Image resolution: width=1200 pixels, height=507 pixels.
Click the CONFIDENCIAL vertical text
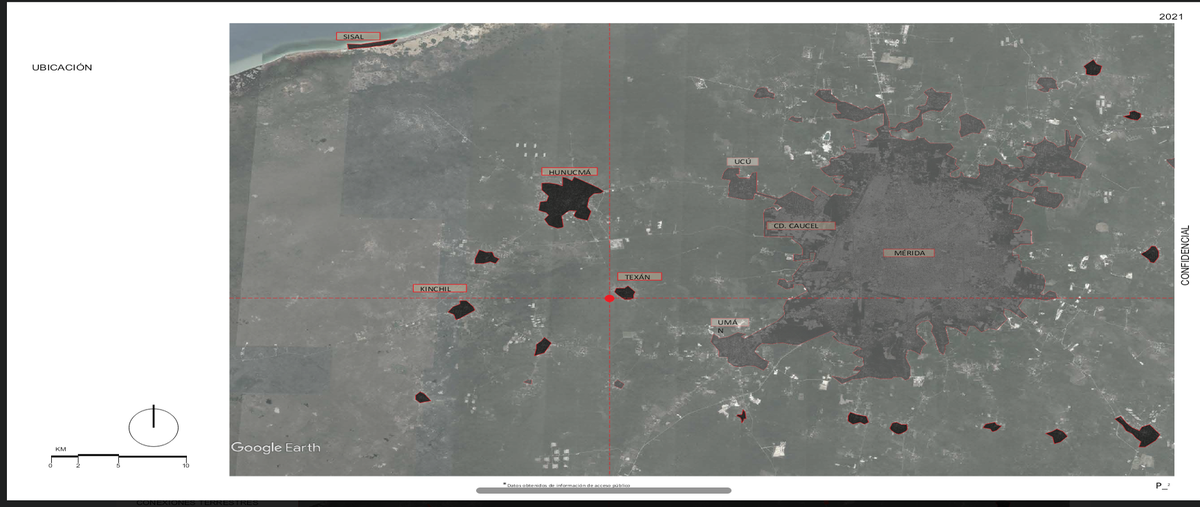pyautogui.click(x=1186, y=255)
